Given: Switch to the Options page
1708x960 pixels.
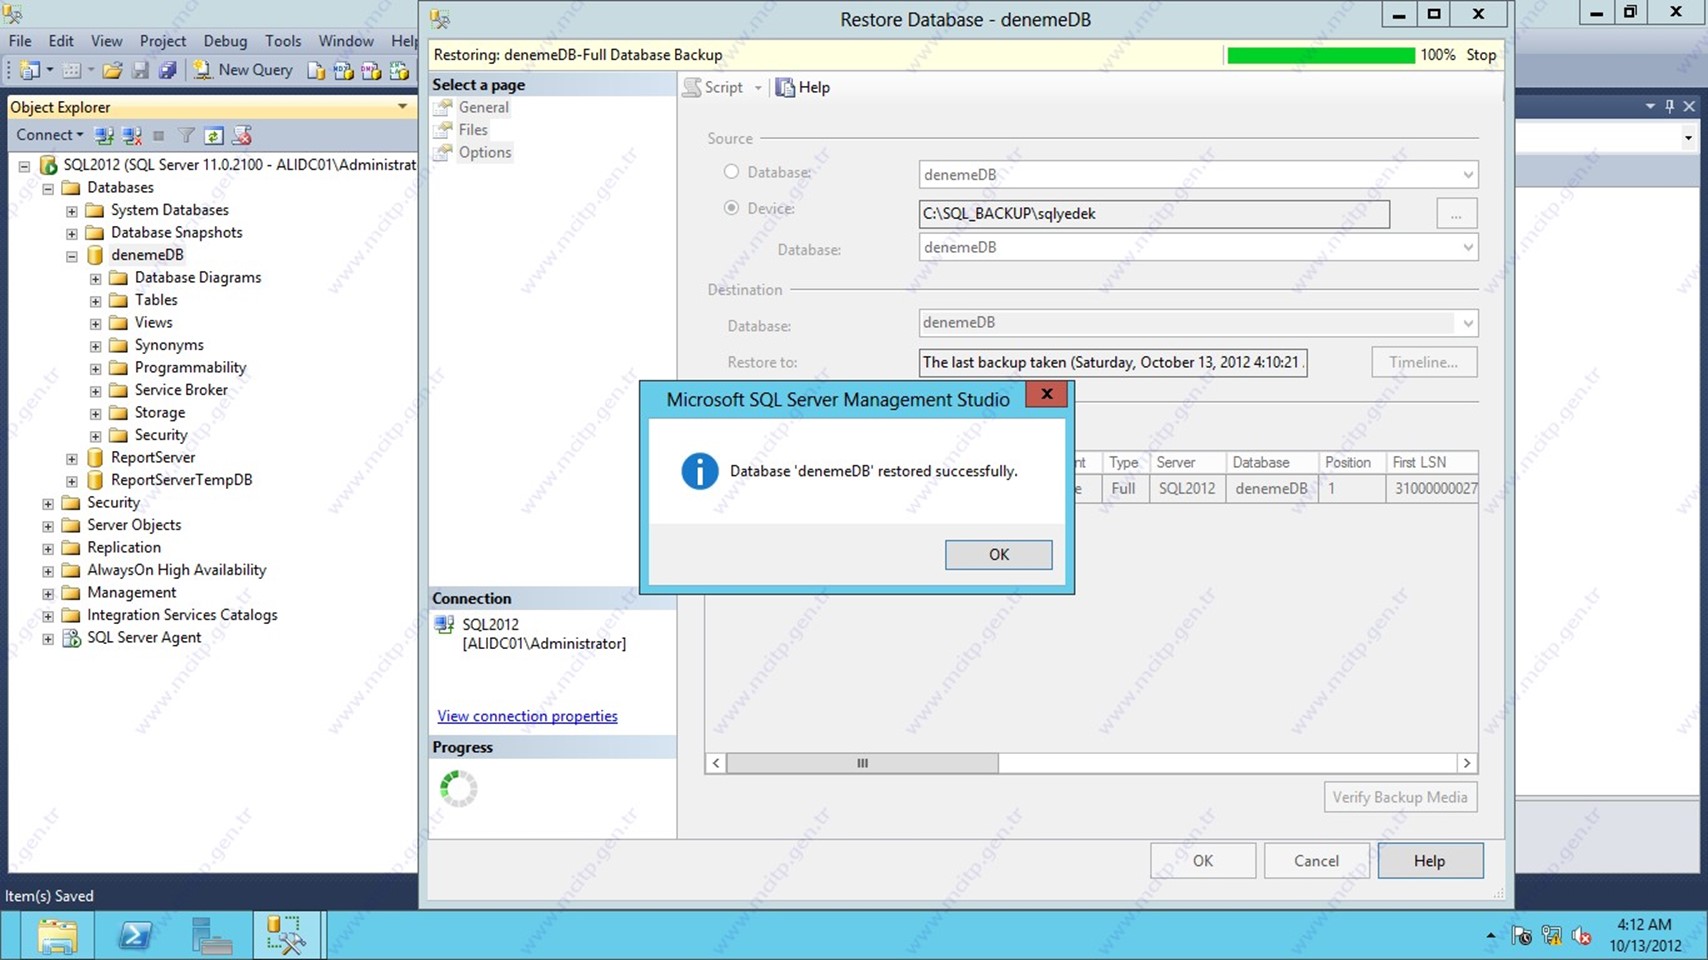Looking at the screenshot, I should click(x=484, y=152).
